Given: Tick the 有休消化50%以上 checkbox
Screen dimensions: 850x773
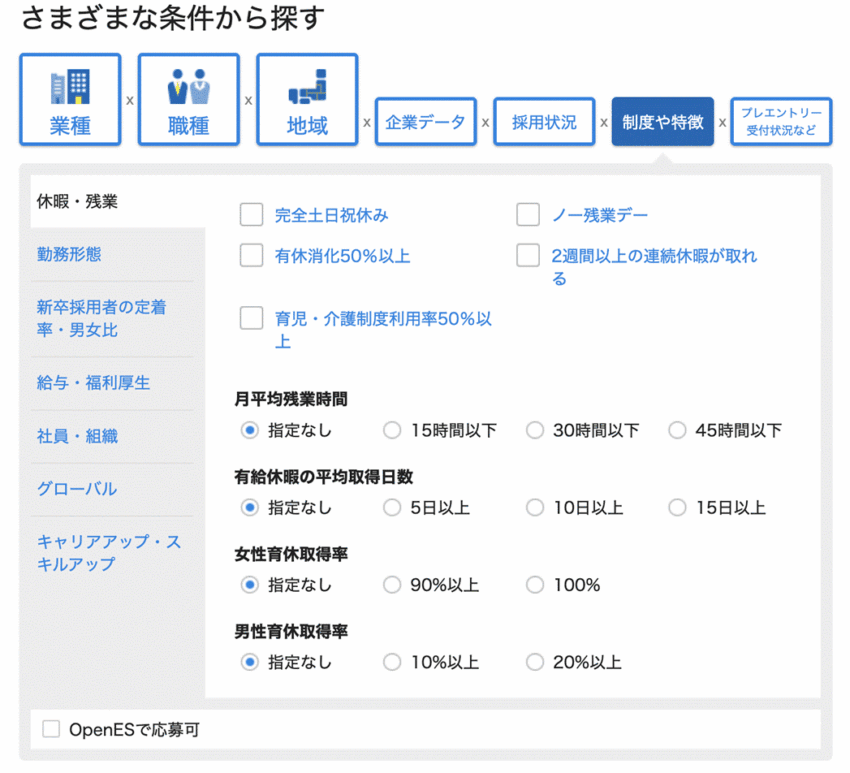Looking at the screenshot, I should 251,256.
